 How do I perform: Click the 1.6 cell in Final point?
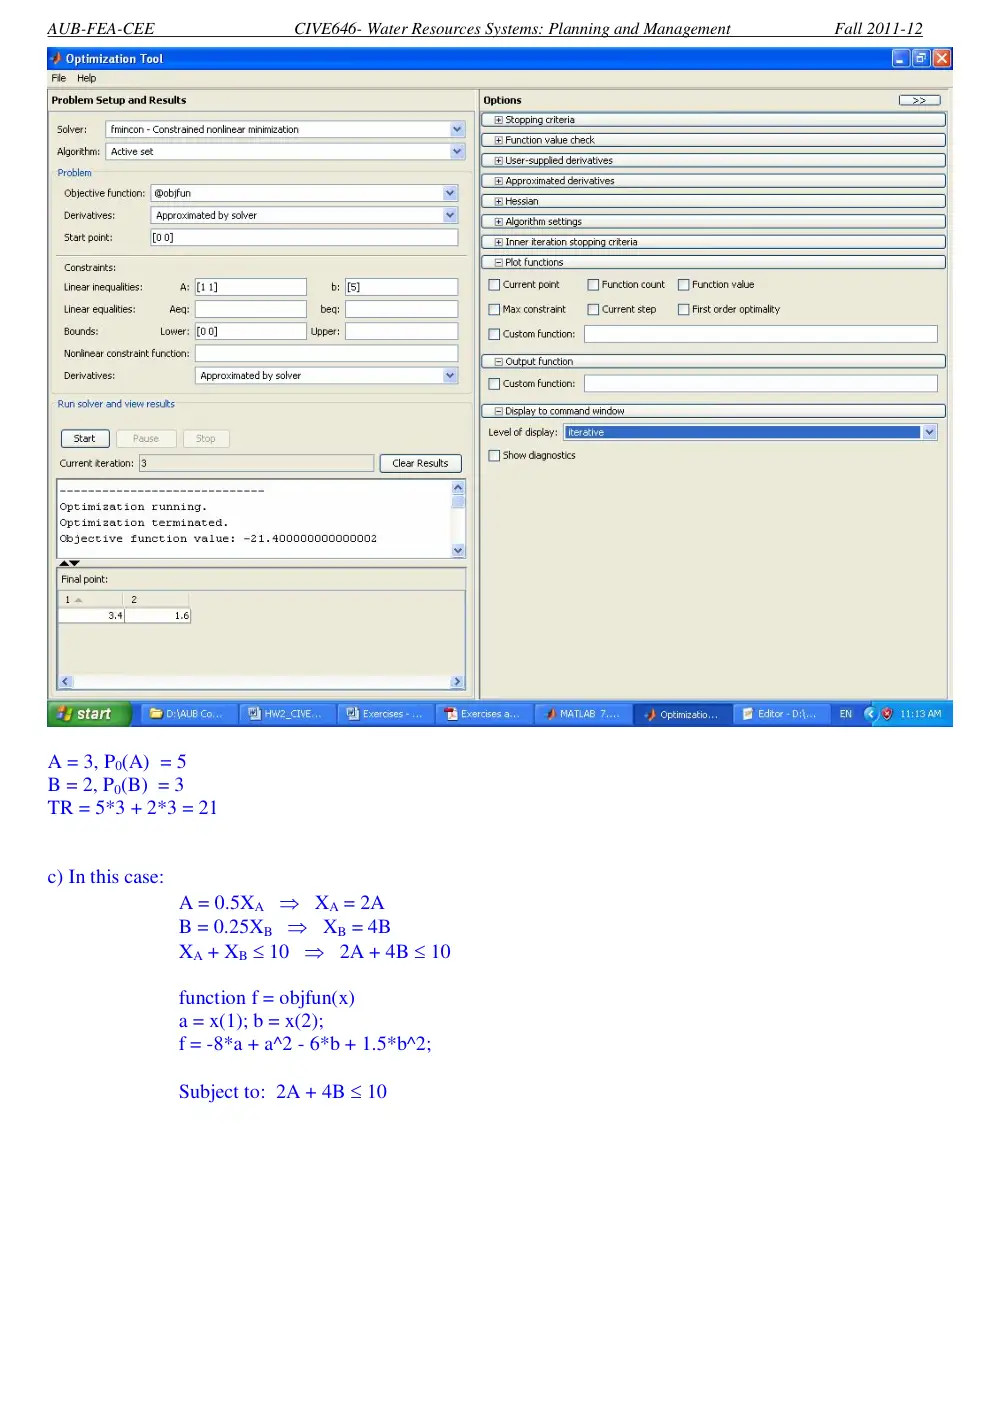[x=158, y=616]
